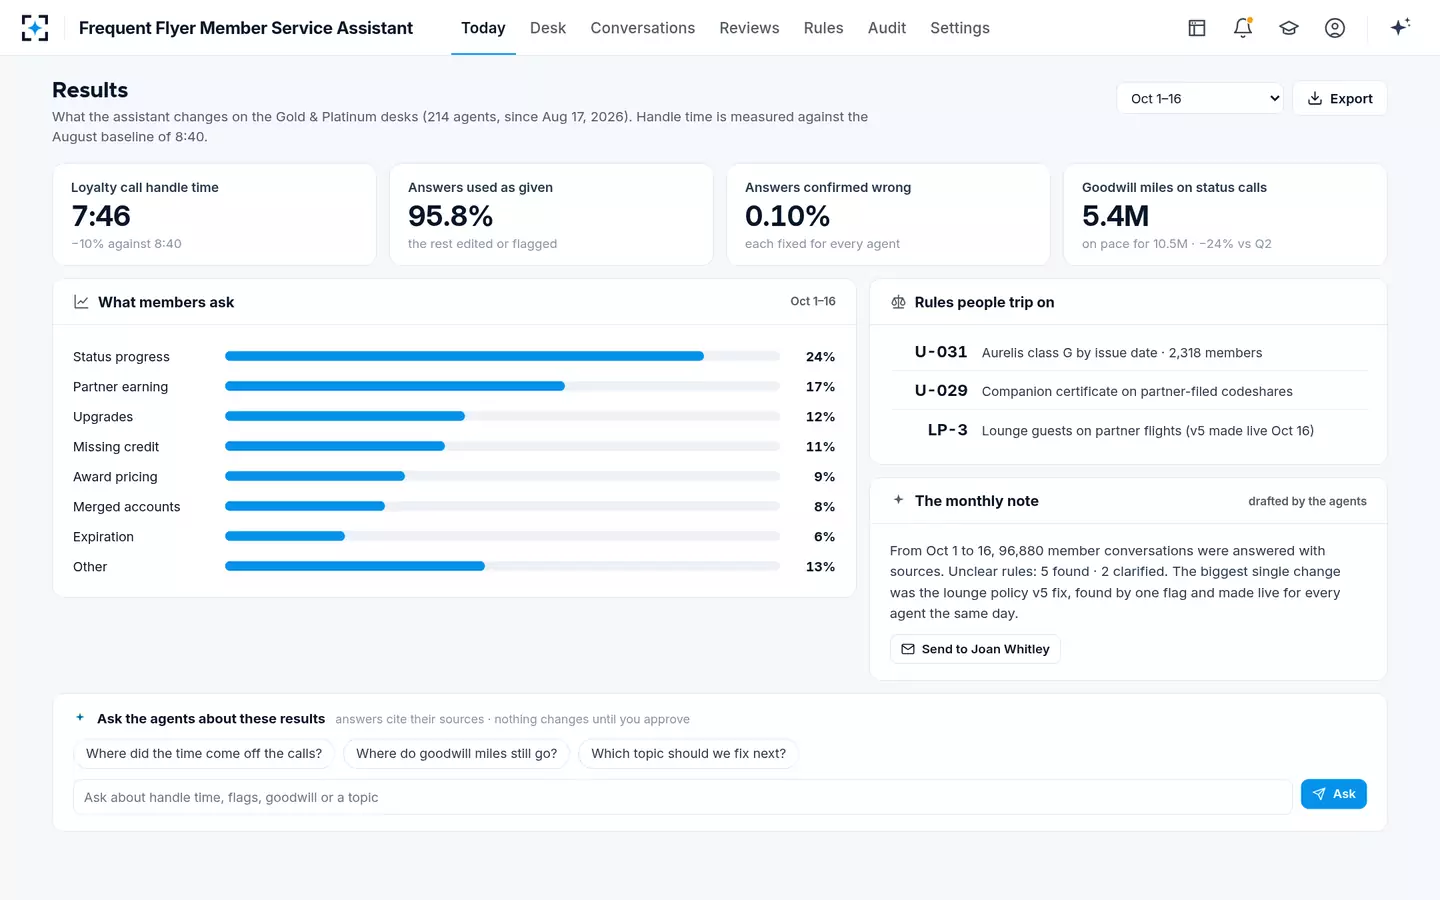Focus the Ask about handle time input
Image resolution: width=1440 pixels, height=900 pixels.
tap(682, 797)
